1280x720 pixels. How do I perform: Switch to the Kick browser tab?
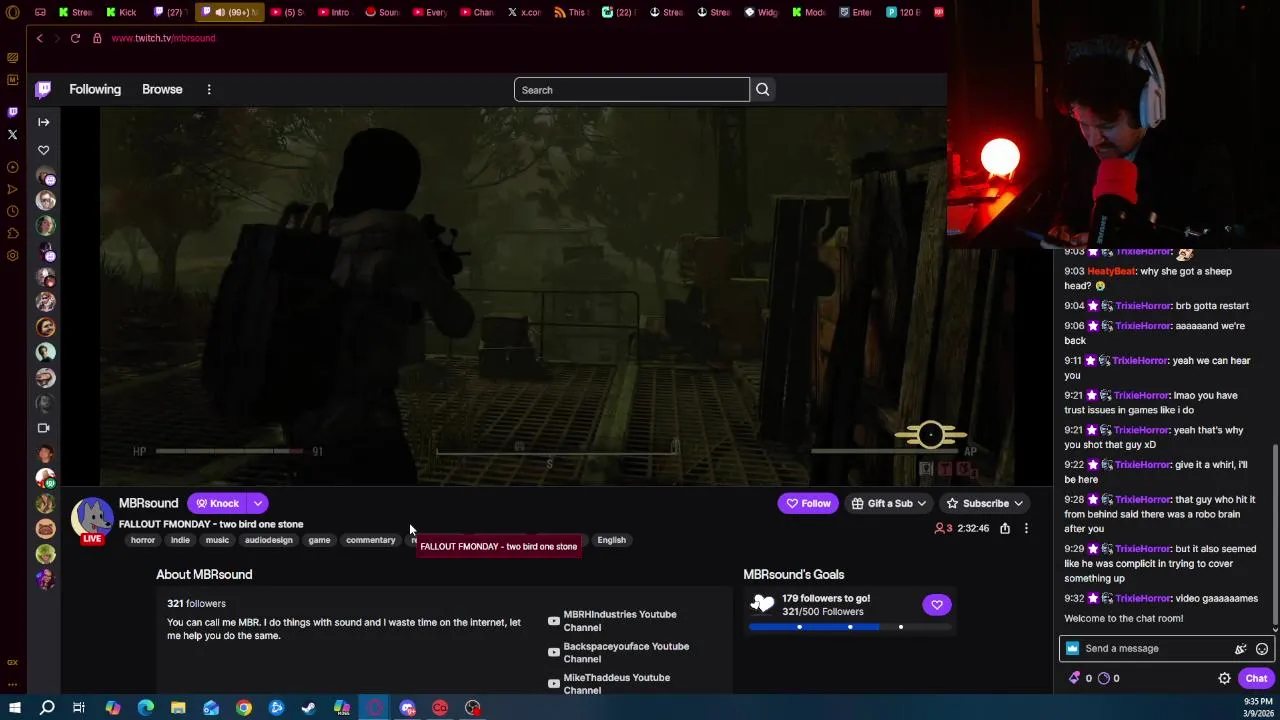[121, 12]
